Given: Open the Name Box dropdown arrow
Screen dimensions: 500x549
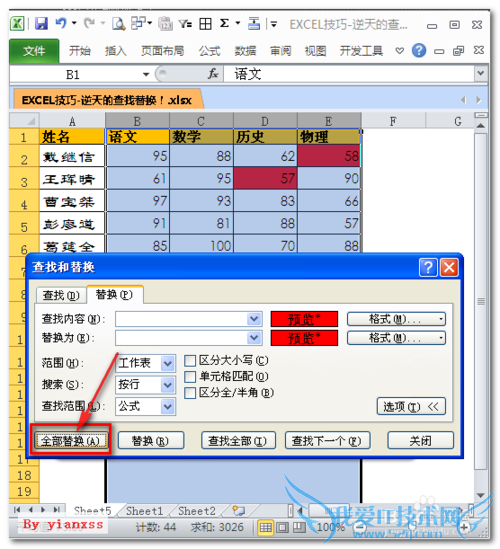Looking at the screenshot, I should tap(146, 74).
